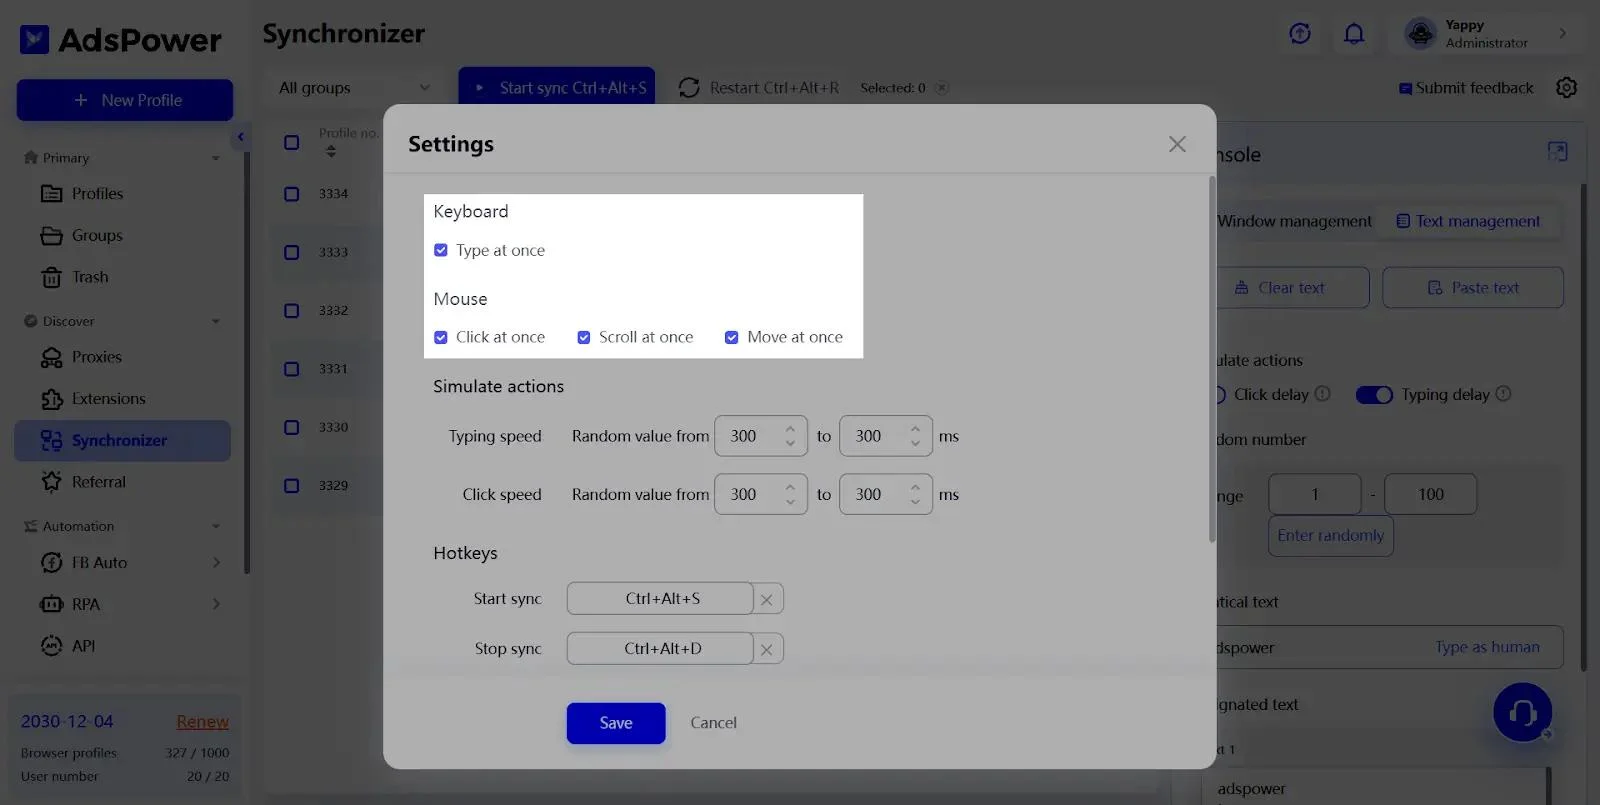Disable the Scroll at once checkbox

tap(584, 338)
